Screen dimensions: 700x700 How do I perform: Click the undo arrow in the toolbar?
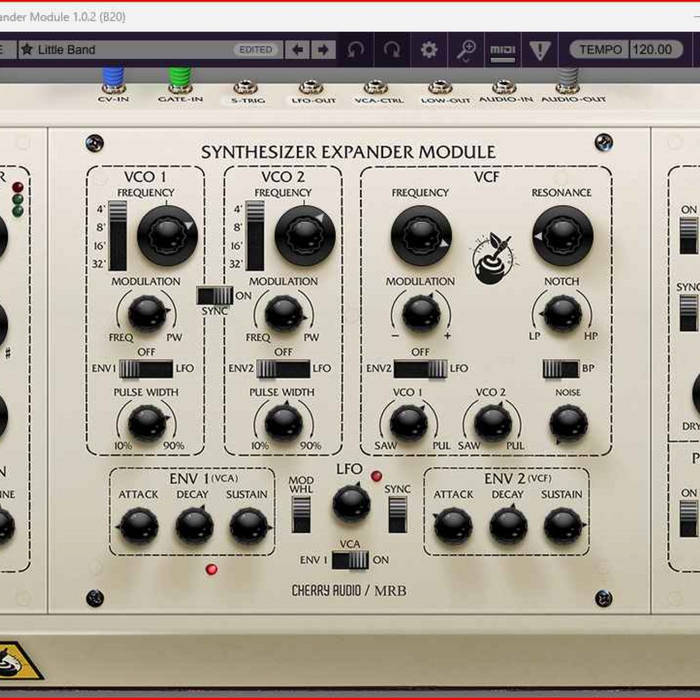pyautogui.click(x=356, y=49)
